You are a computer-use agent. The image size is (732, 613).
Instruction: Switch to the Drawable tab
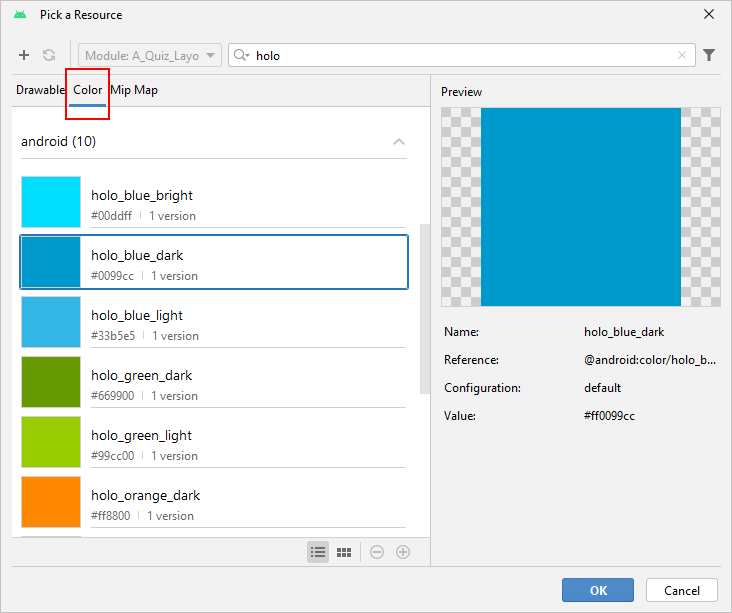(x=40, y=90)
